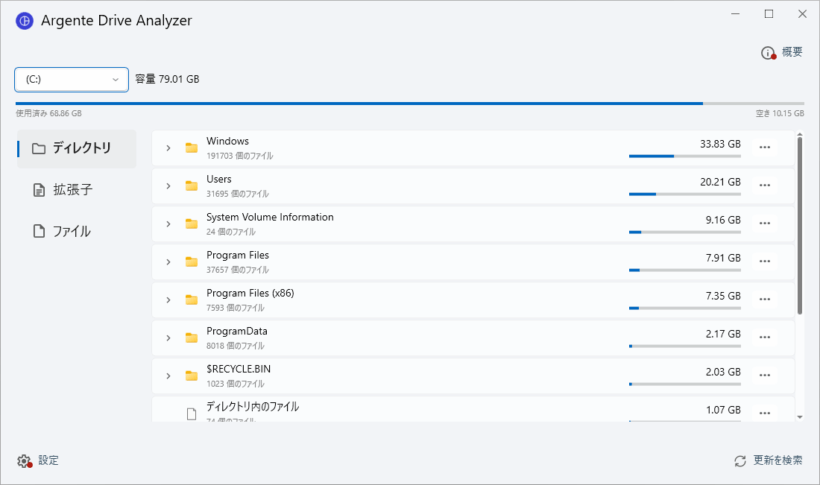Open the settings gear icon
Image resolution: width=820 pixels, height=485 pixels.
[24, 461]
